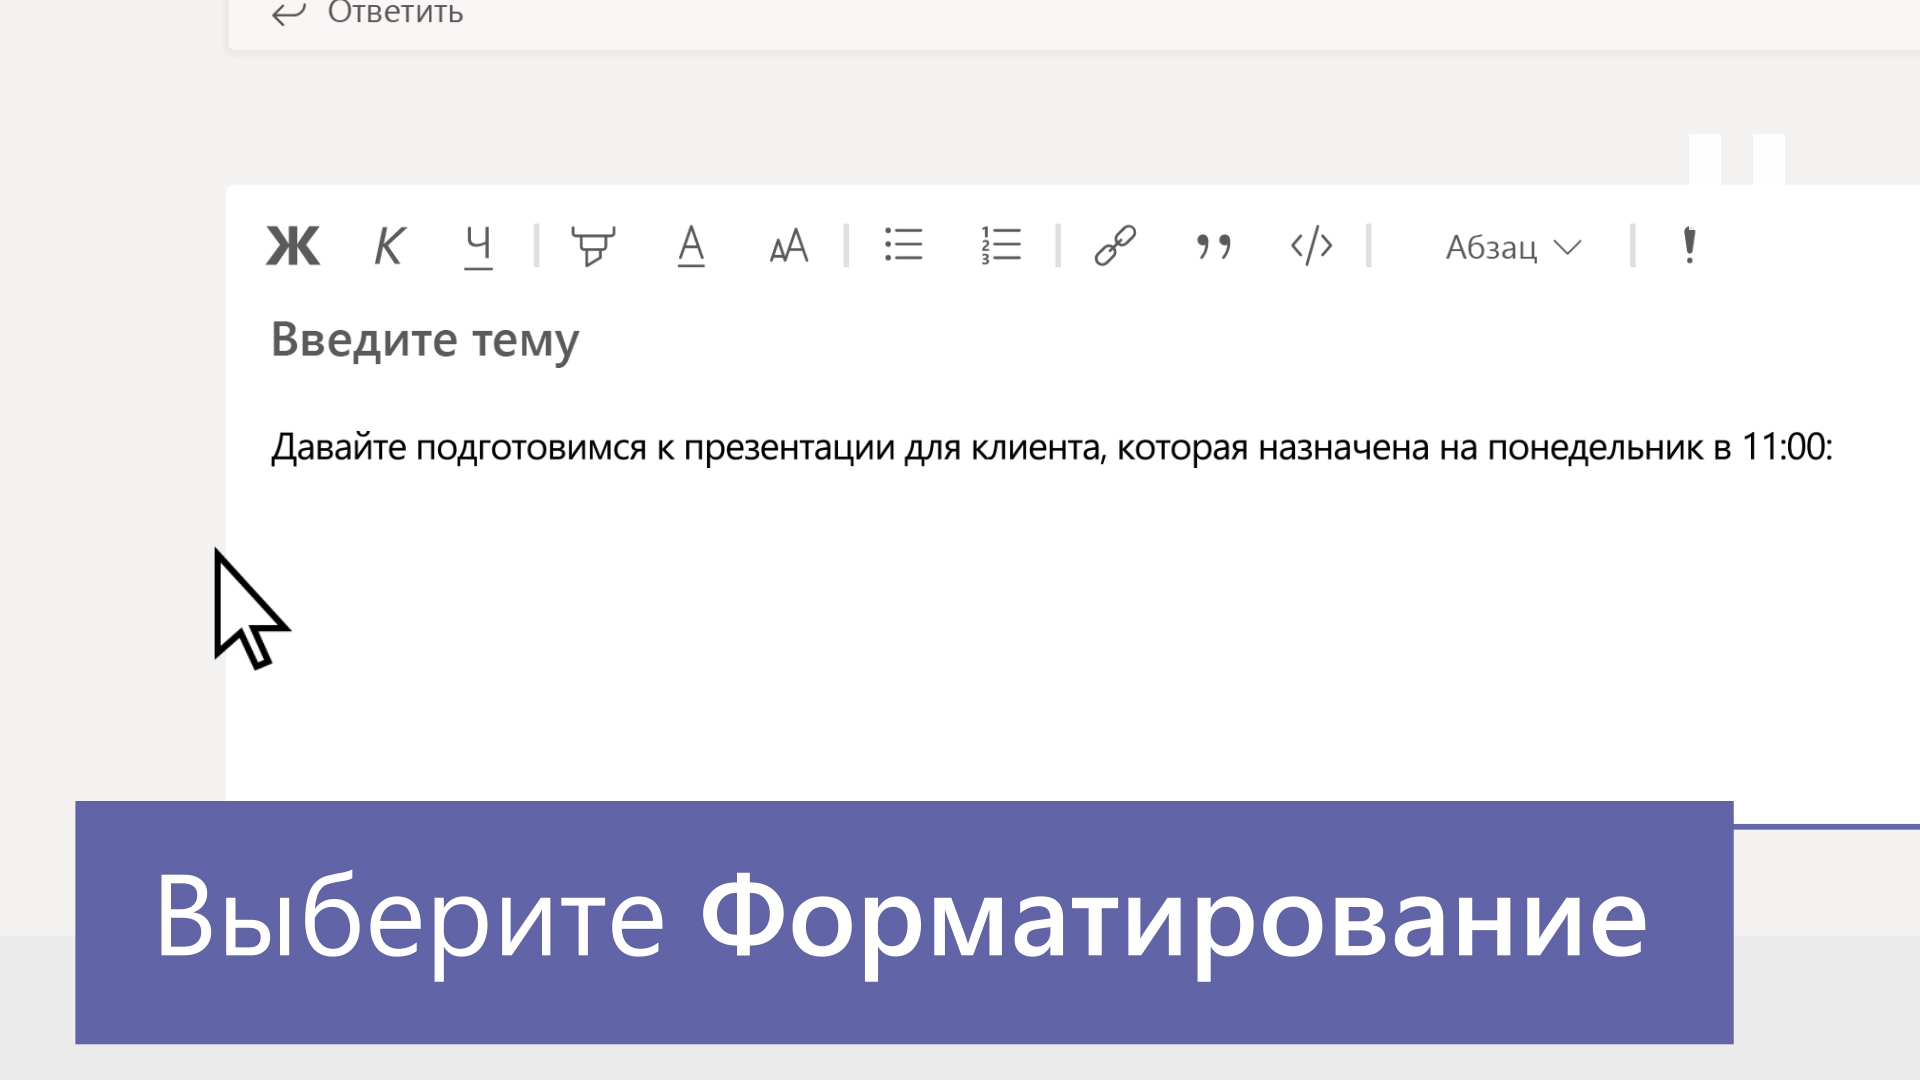The height and width of the screenshot is (1080, 1920).
Task: Toggle bold formatting with the Ж icon
Action: 293,246
